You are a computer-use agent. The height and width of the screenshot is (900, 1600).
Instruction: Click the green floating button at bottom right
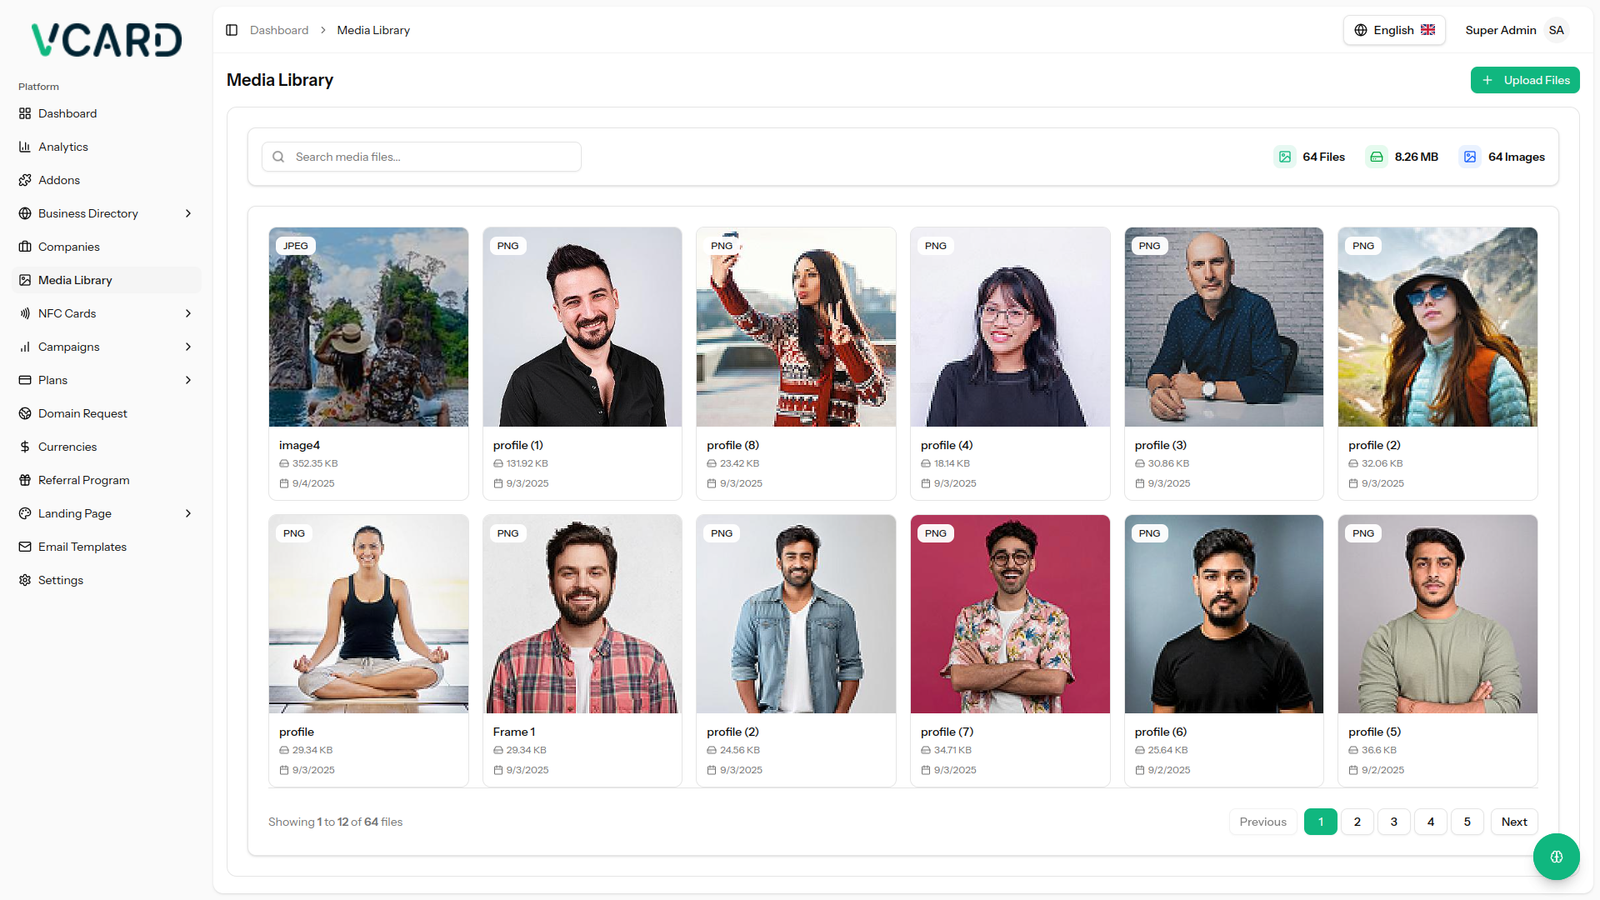pyautogui.click(x=1556, y=857)
